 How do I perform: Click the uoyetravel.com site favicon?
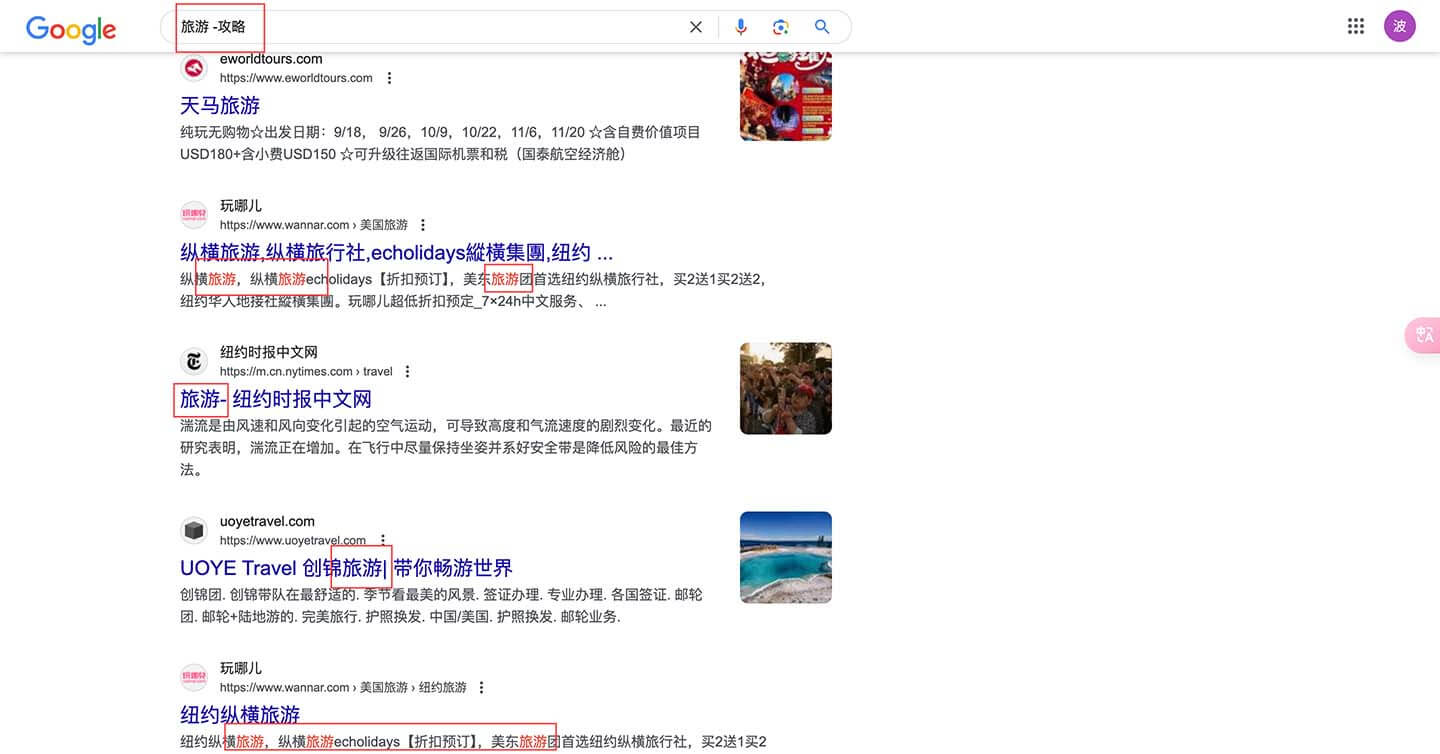tap(194, 530)
